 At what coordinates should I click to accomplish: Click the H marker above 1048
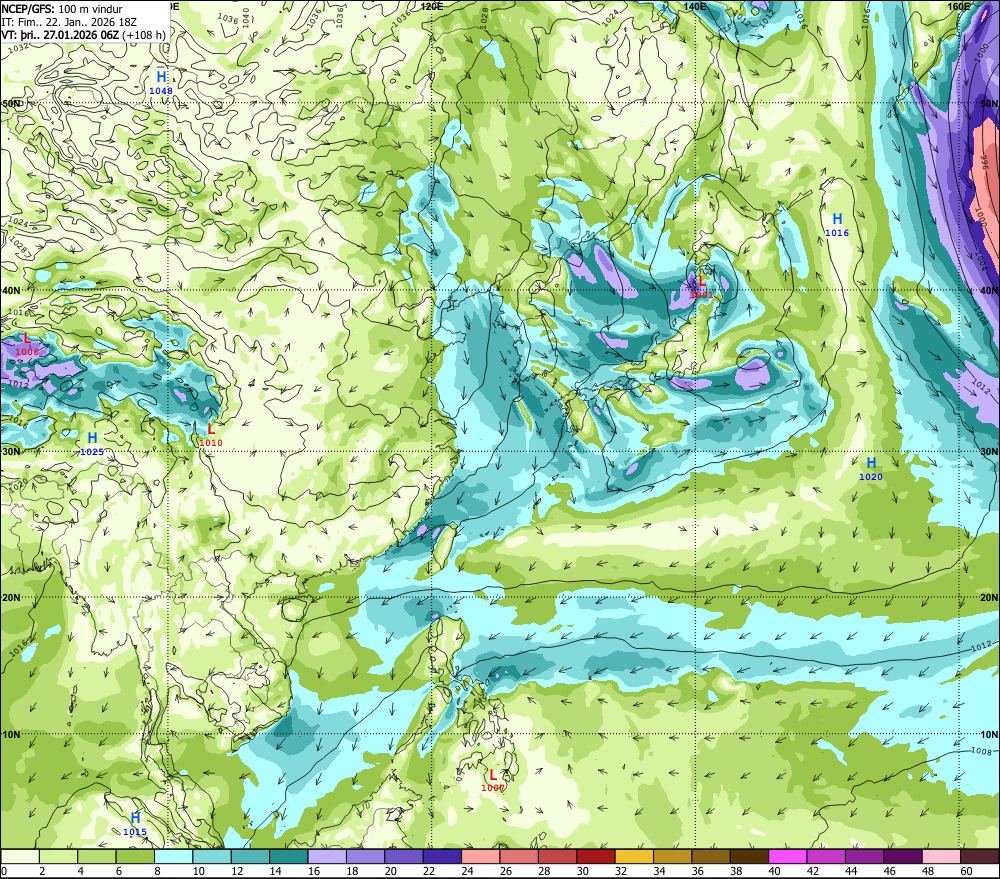(161, 77)
